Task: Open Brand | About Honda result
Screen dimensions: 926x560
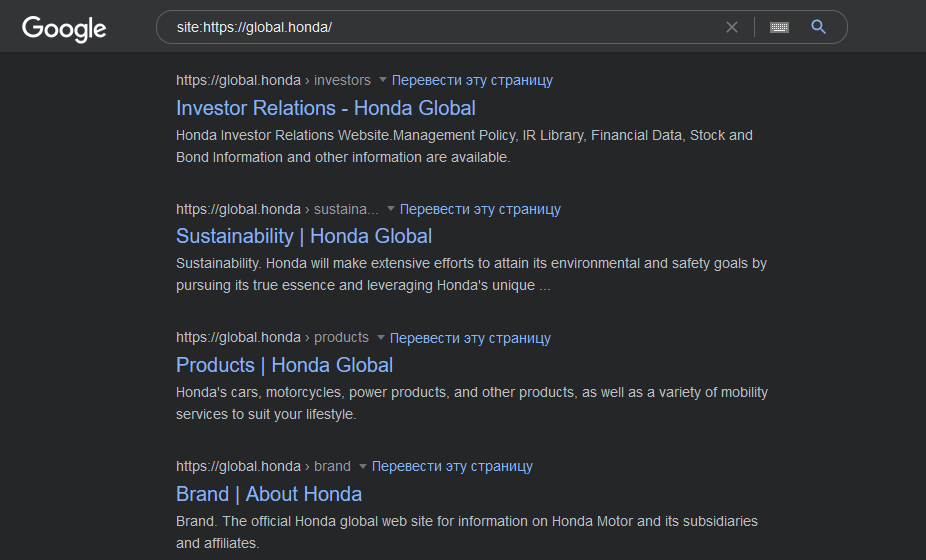Action: [x=269, y=494]
